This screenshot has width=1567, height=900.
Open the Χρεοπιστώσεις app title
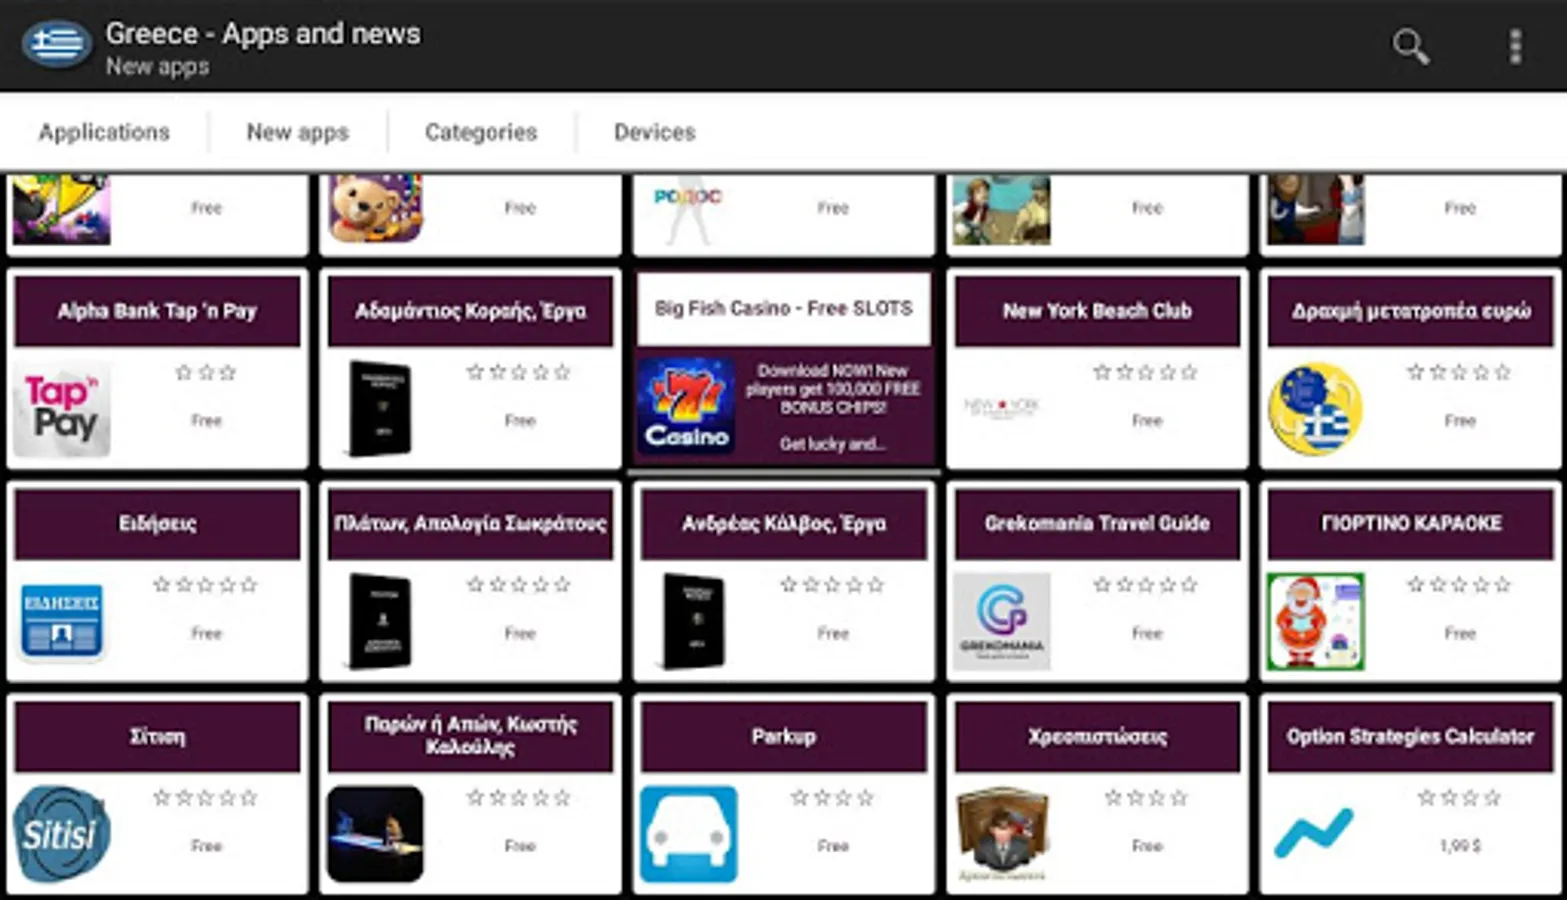tap(1097, 737)
